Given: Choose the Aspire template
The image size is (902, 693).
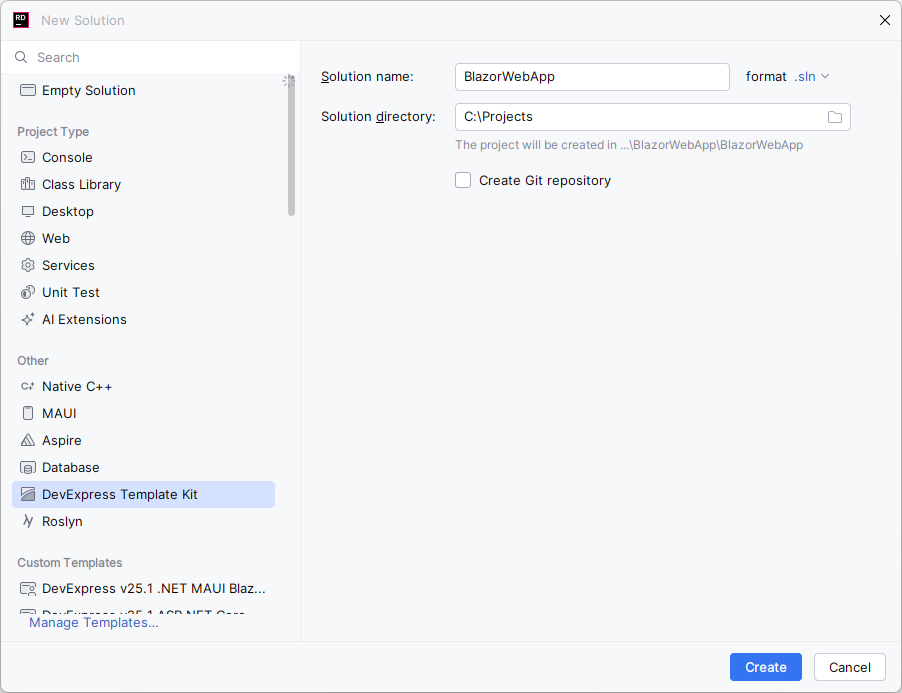Looking at the screenshot, I should pos(61,440).
